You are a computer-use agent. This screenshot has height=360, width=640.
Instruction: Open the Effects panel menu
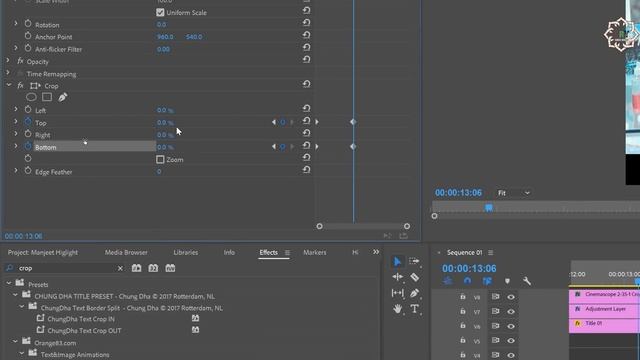[287, 253]
